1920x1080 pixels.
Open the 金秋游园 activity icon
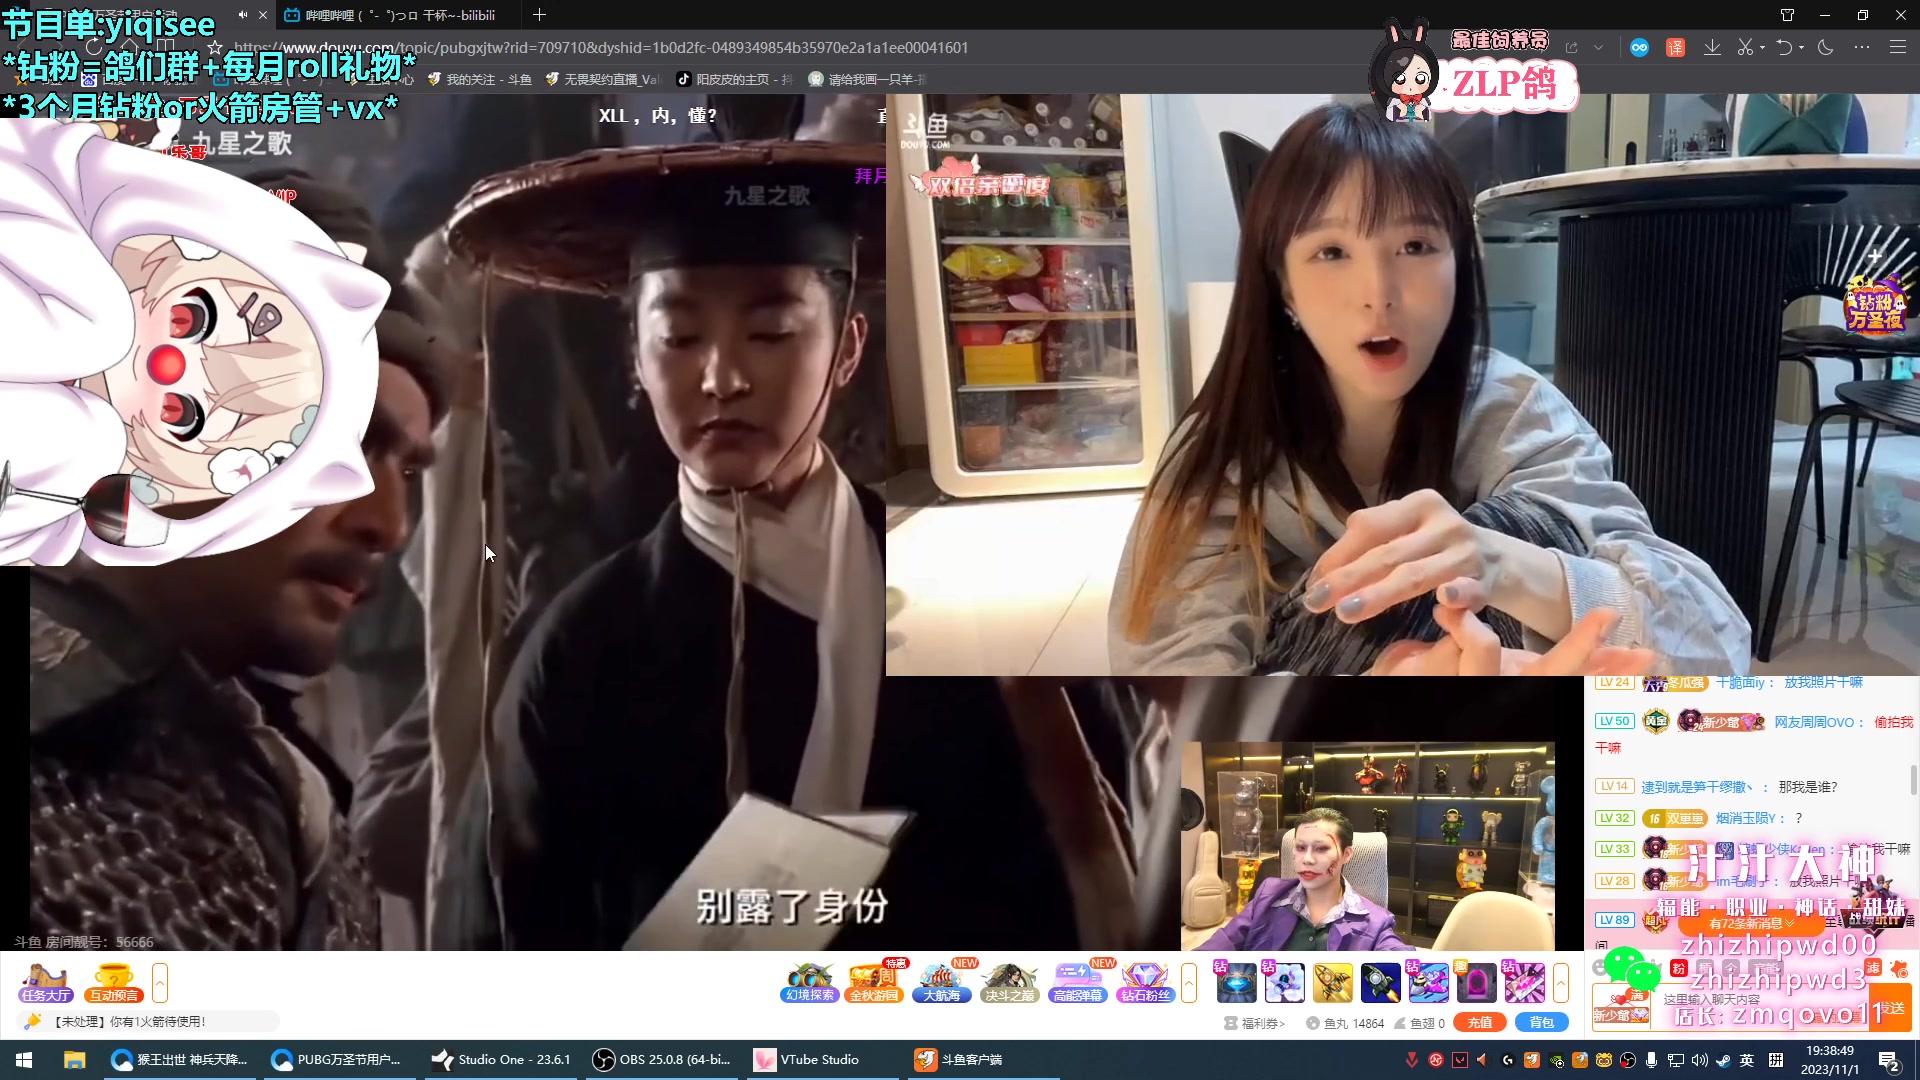874,982
